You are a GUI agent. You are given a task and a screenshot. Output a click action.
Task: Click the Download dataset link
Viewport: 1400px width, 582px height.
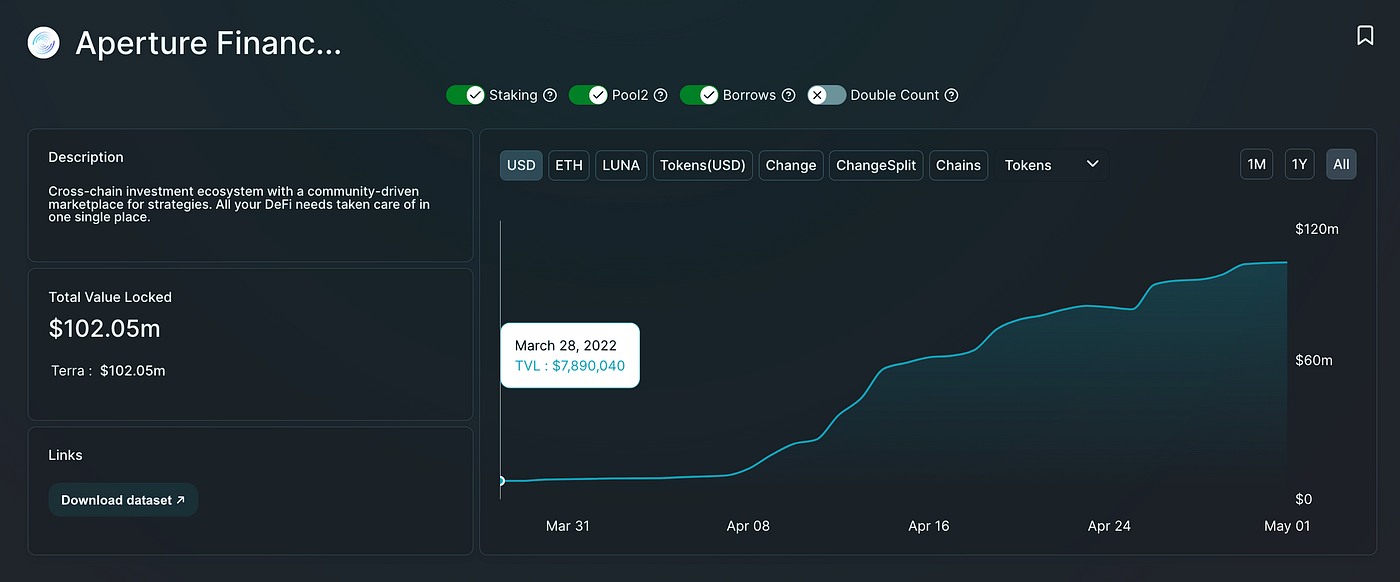(x=123, y=500)
